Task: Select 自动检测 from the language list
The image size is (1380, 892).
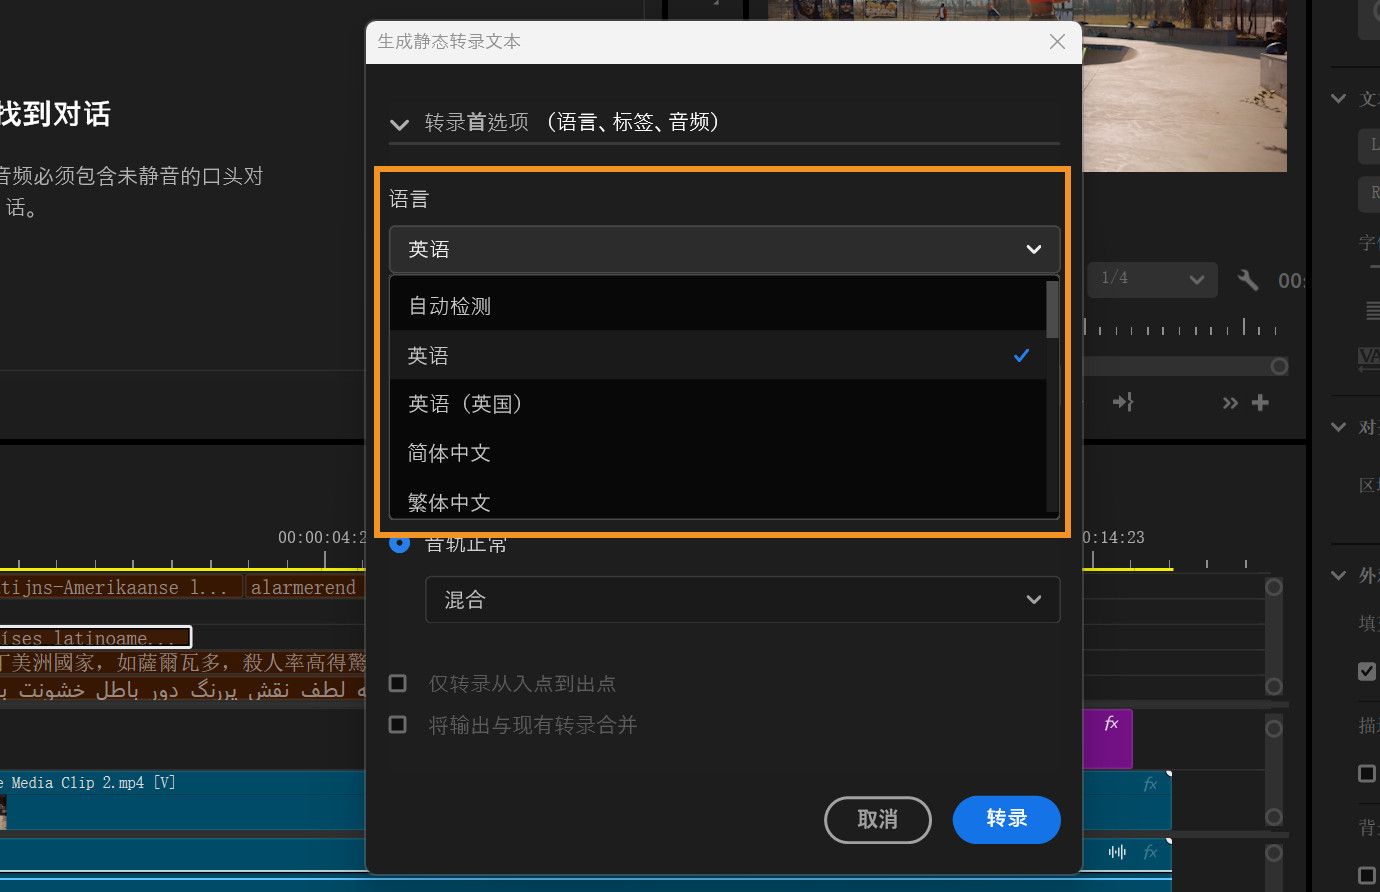Action: [449, 306]
